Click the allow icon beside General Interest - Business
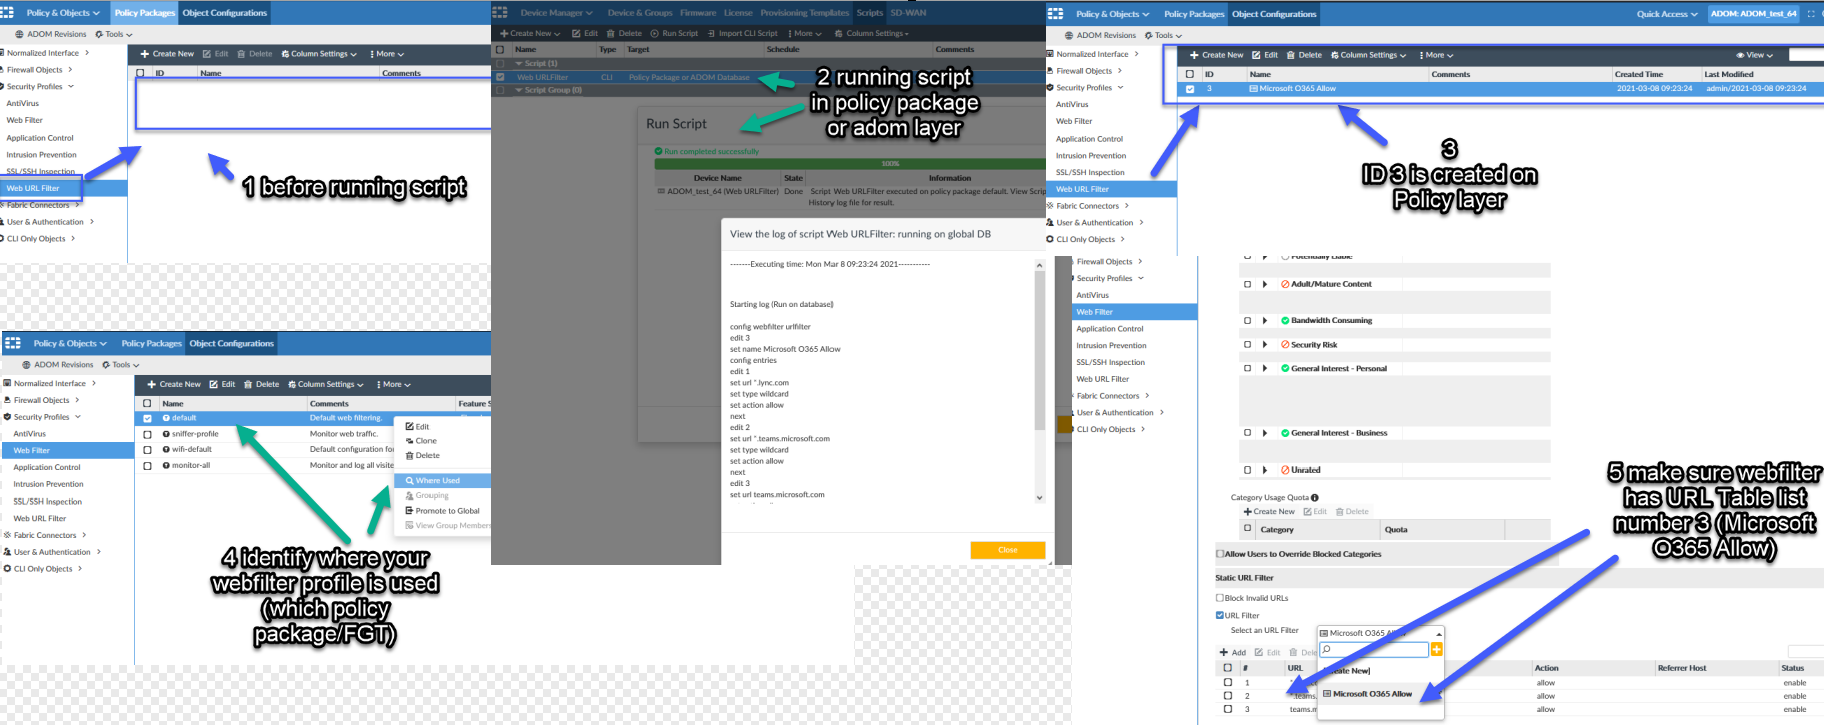Screen dimensions: 1824x725 (1285, 433)
